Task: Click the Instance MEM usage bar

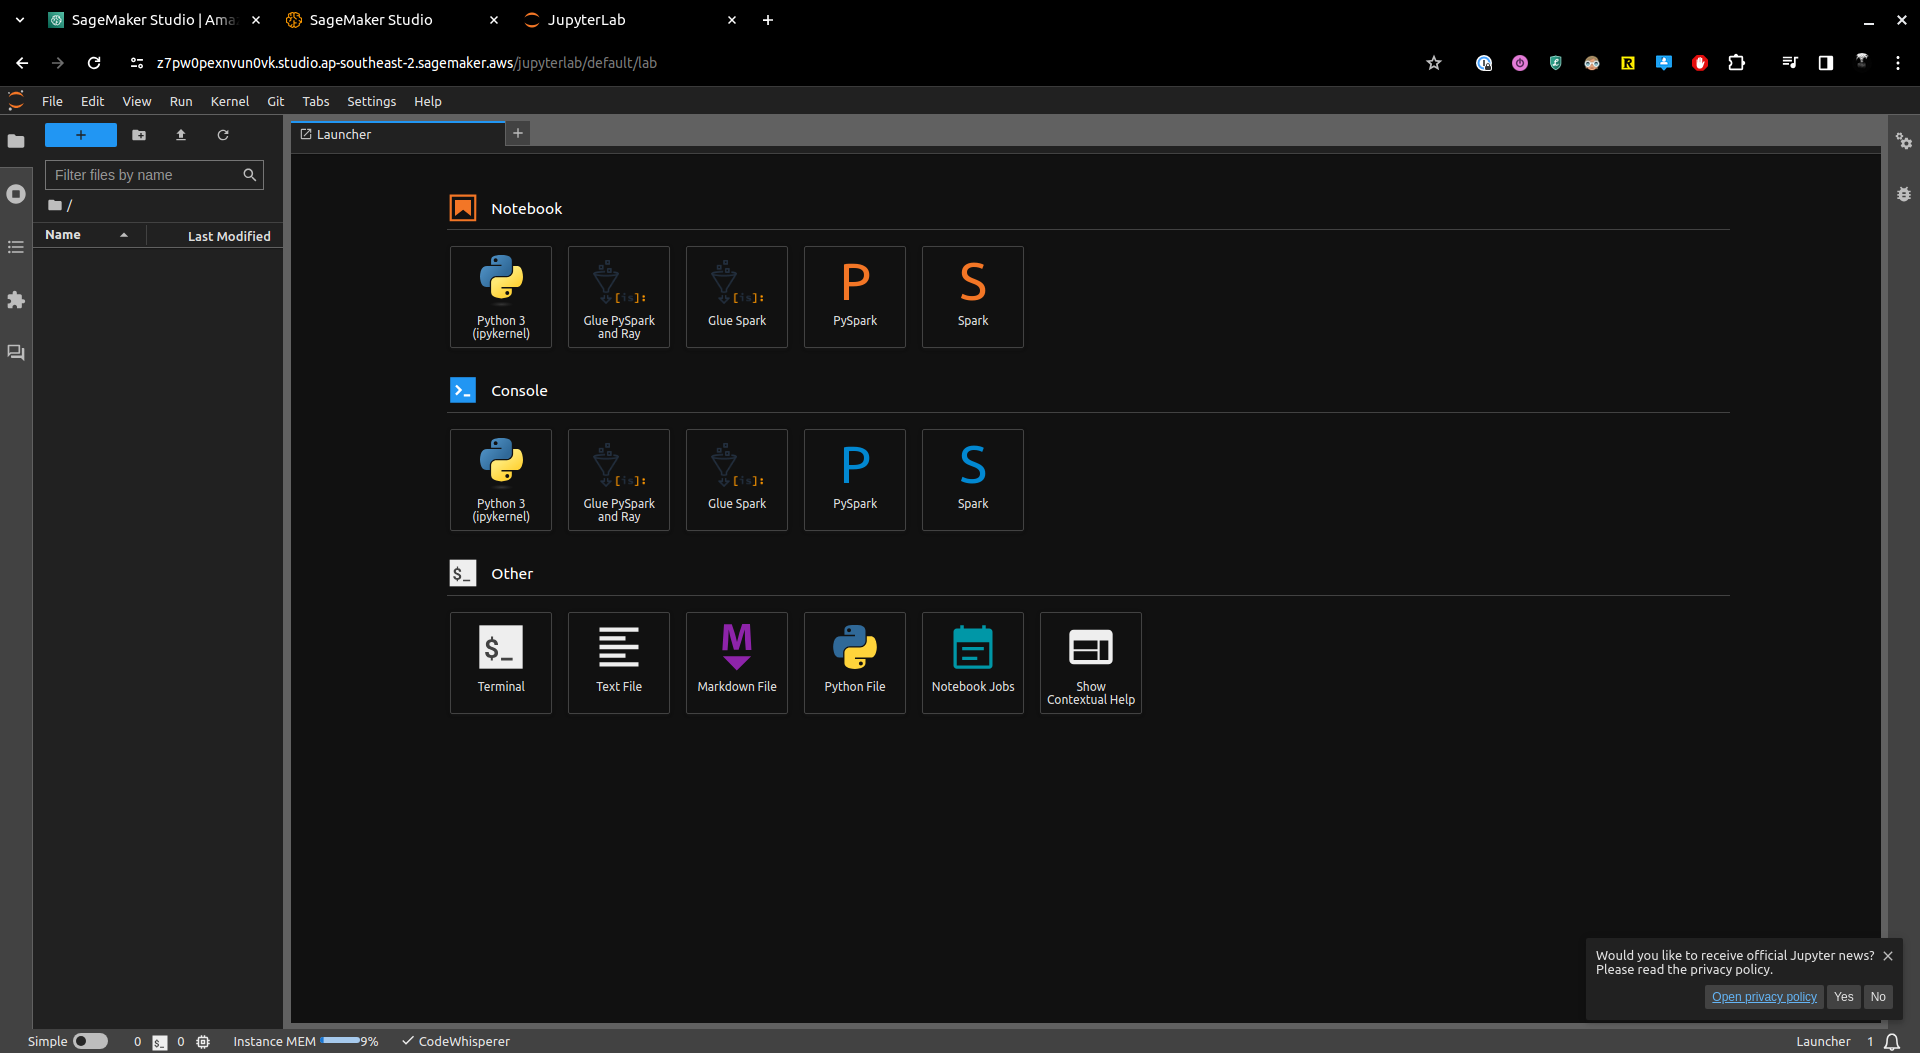Action: coord(340,1041)
